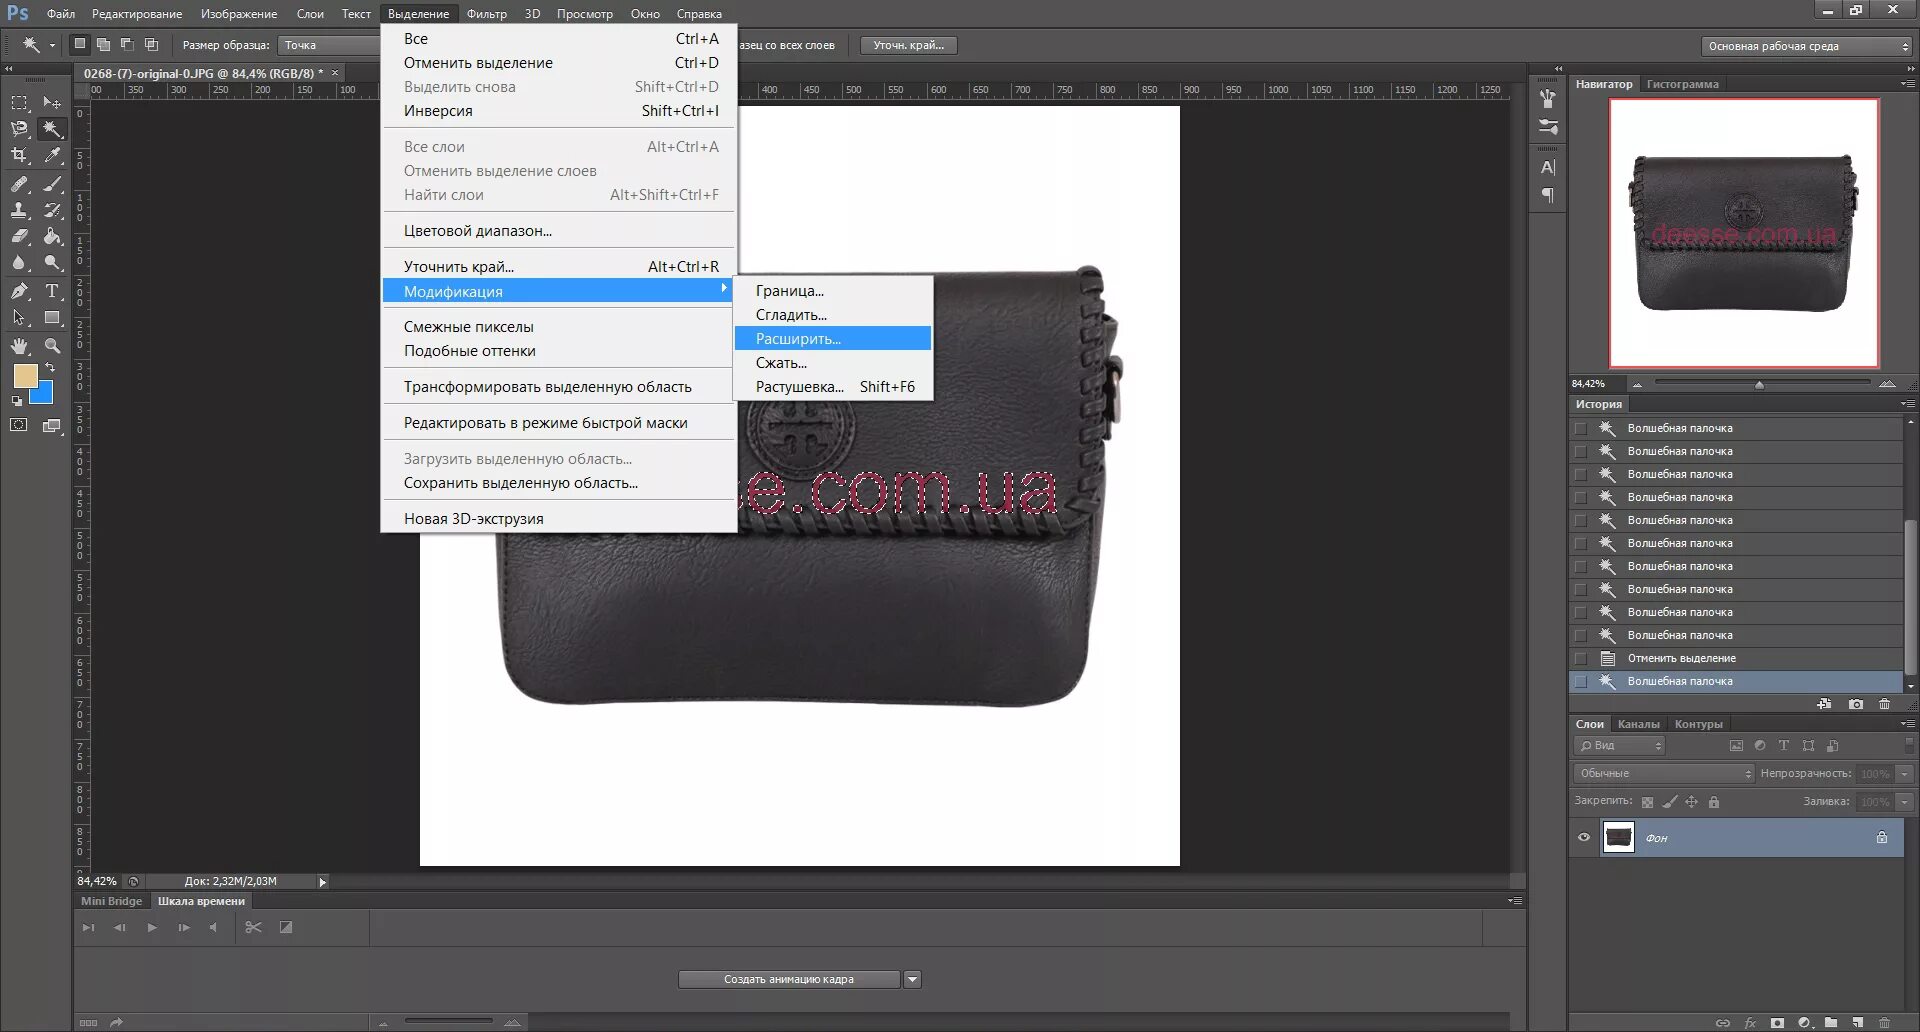Viewport: 1920px width, 1032px height.
Task: Toggle visibility of Фон layer
Action: (x=1584, y=837)
